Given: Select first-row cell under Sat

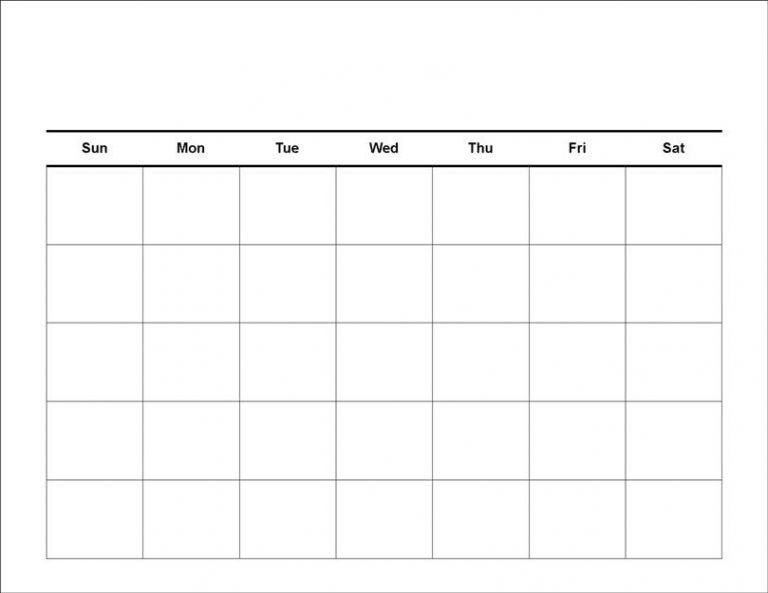Looking at the screenshot, I should (673, 206).
